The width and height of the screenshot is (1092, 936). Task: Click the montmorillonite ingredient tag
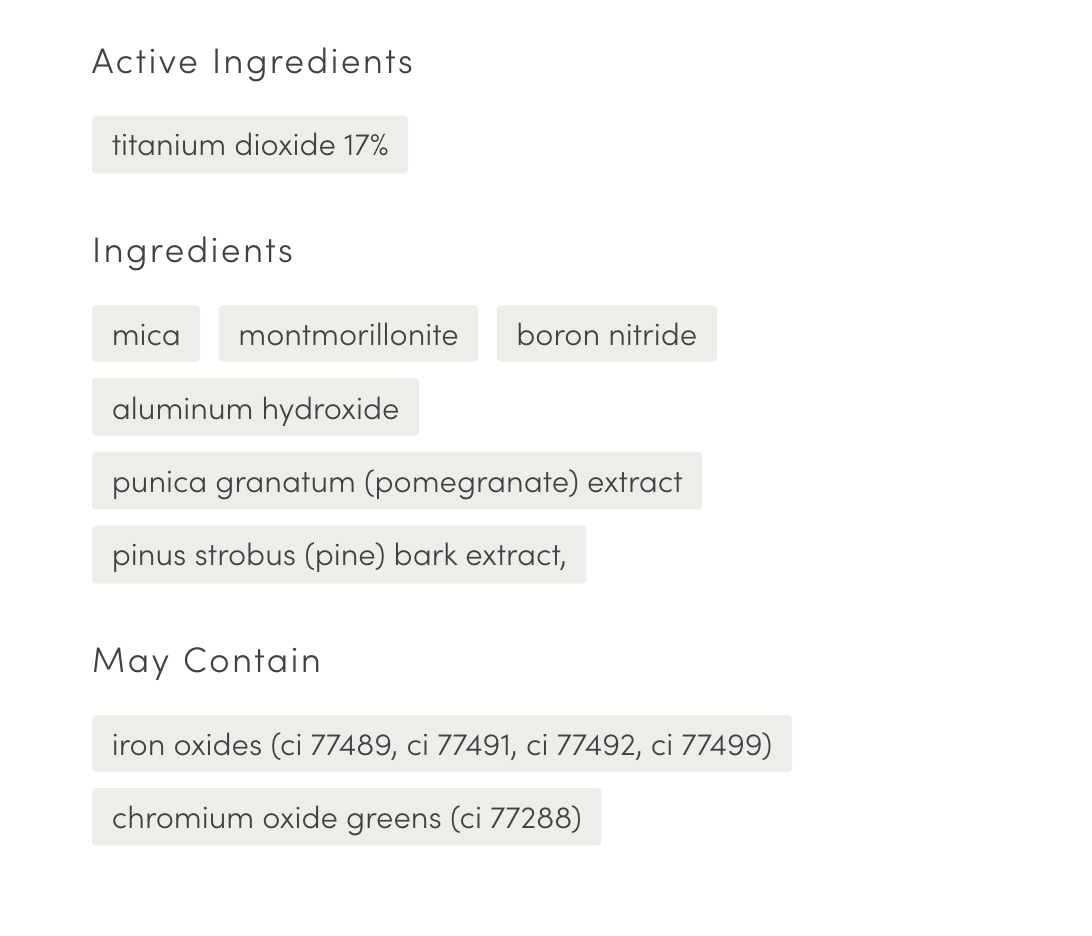coord(348,334)
